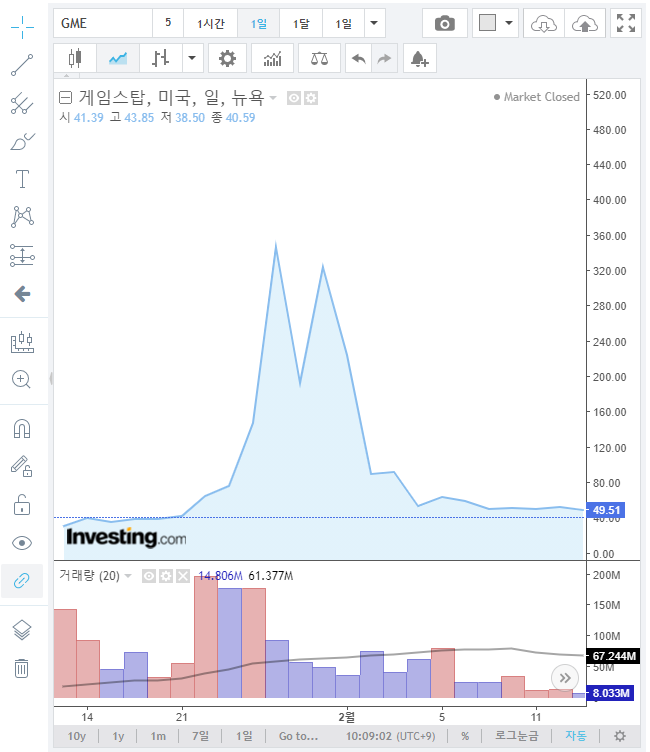
Task: Select the long position prediction tool
Action: click(22, 255)
